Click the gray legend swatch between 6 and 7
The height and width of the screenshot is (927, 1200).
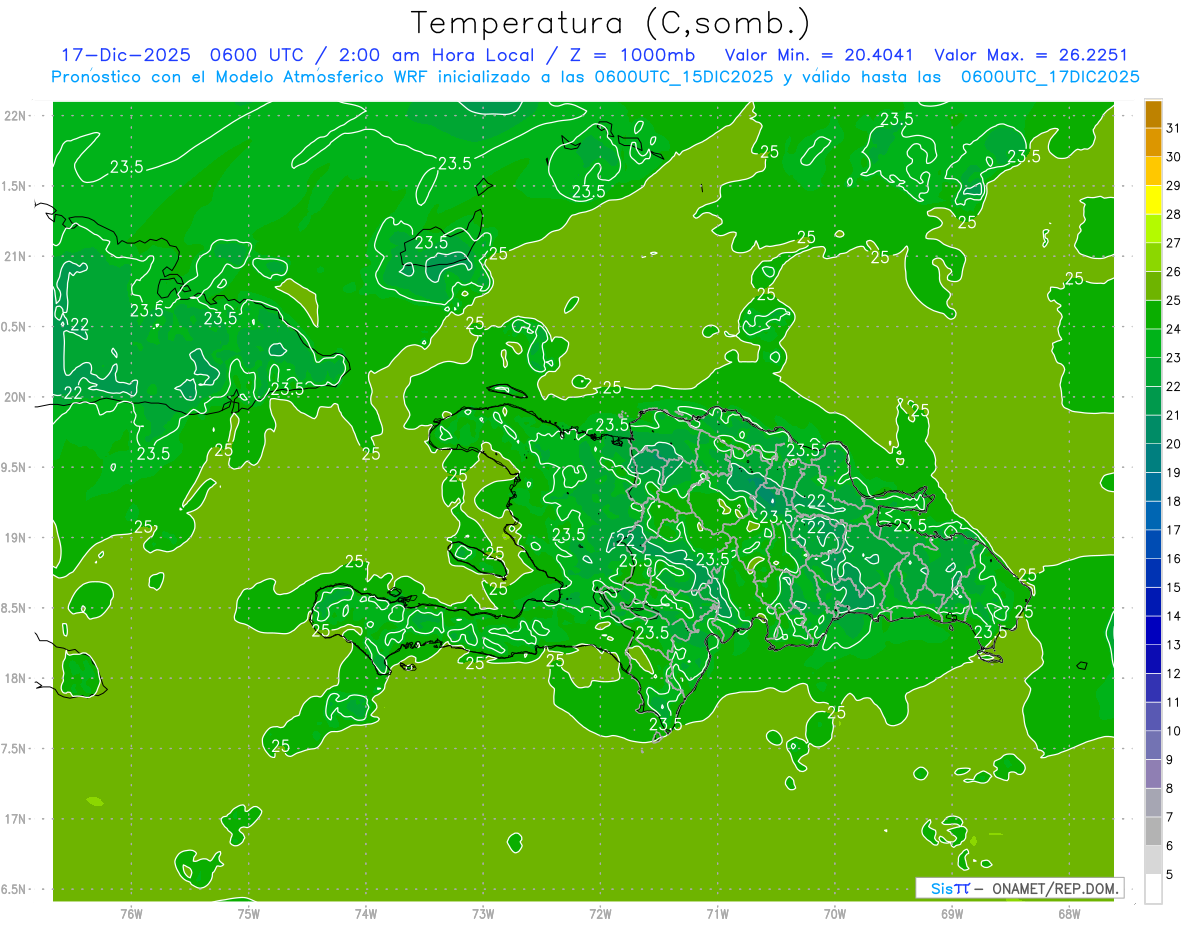click(x=1153, y=832)
